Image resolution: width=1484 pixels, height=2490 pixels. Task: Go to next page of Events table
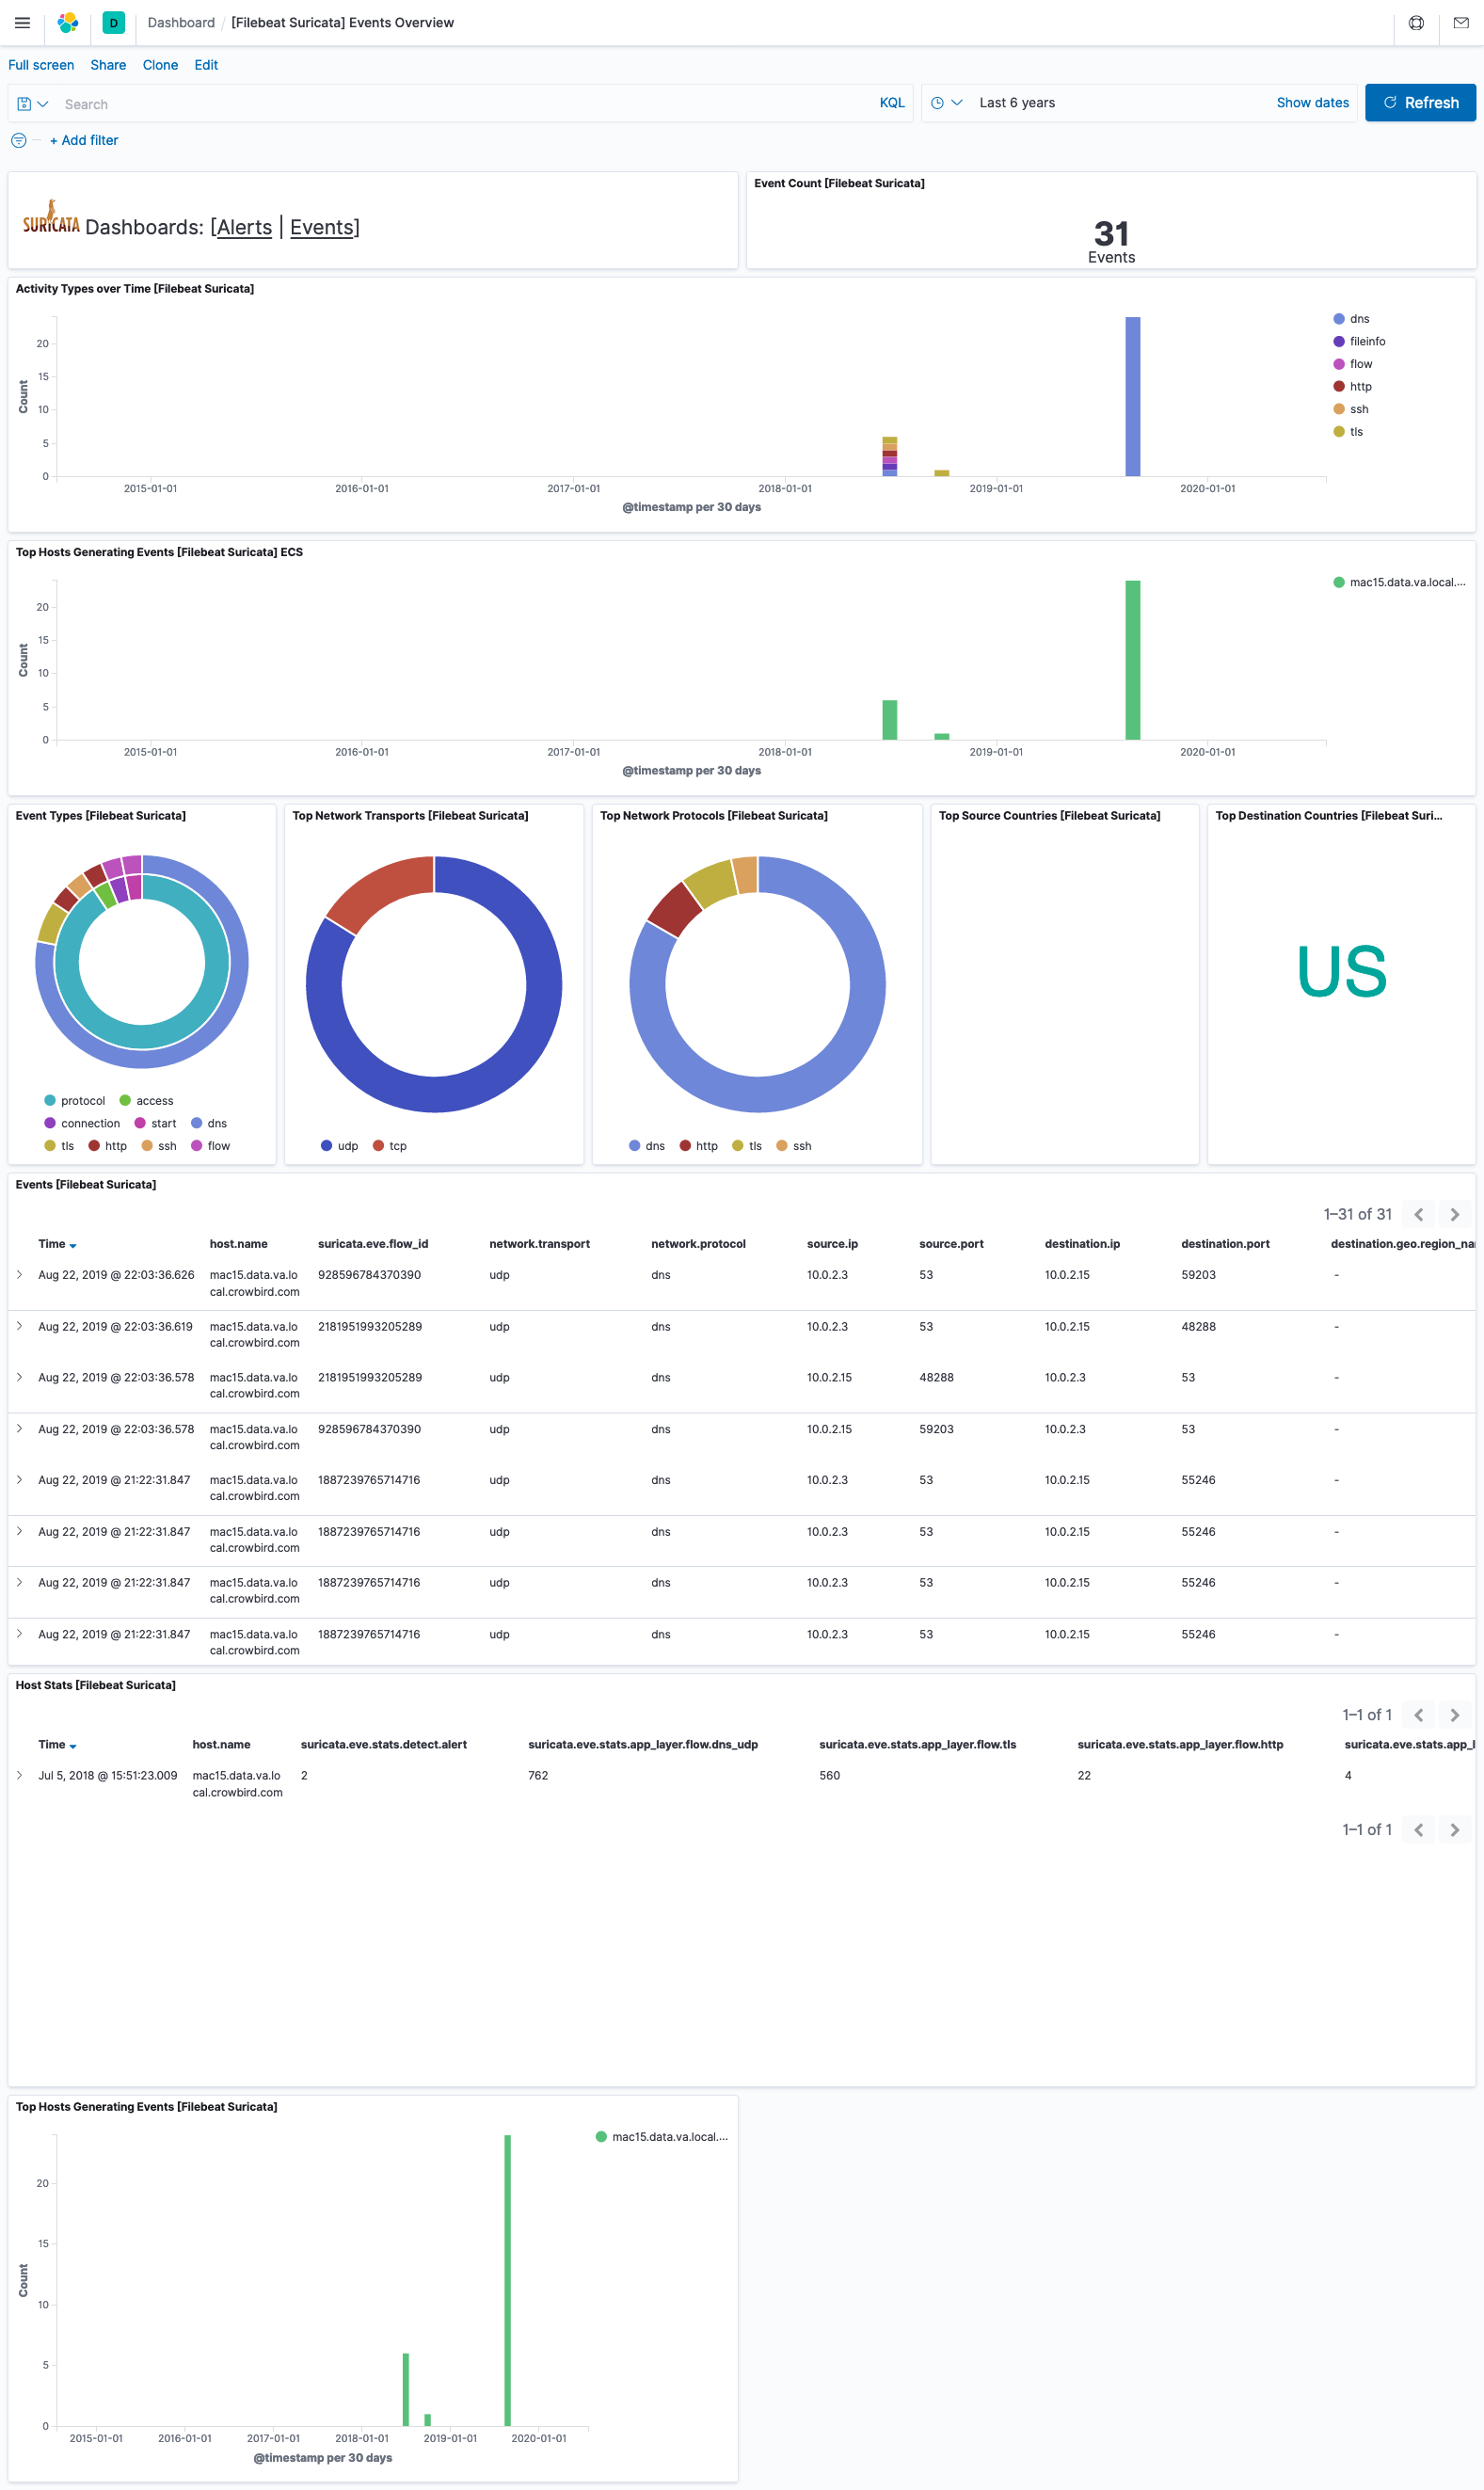[x=1454, y=1214]
